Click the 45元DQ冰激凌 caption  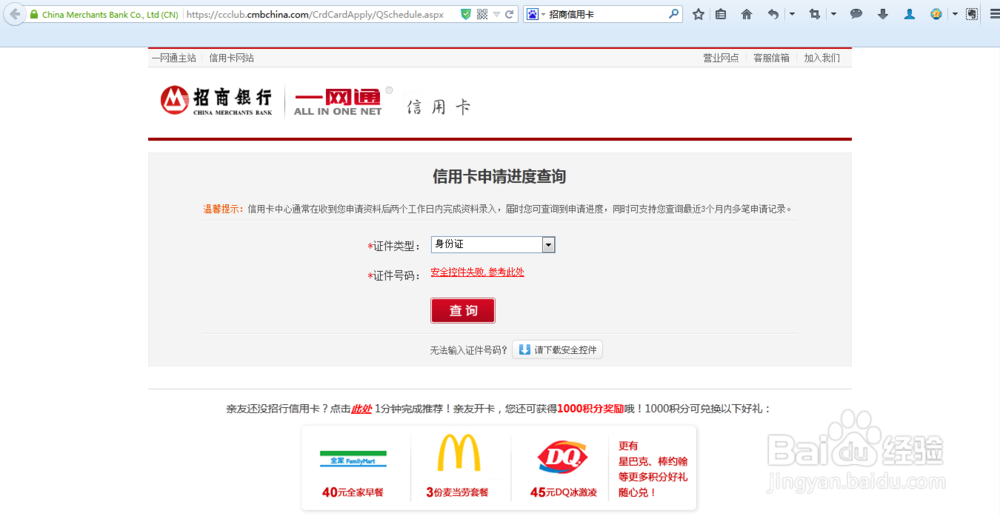point(563,492)
